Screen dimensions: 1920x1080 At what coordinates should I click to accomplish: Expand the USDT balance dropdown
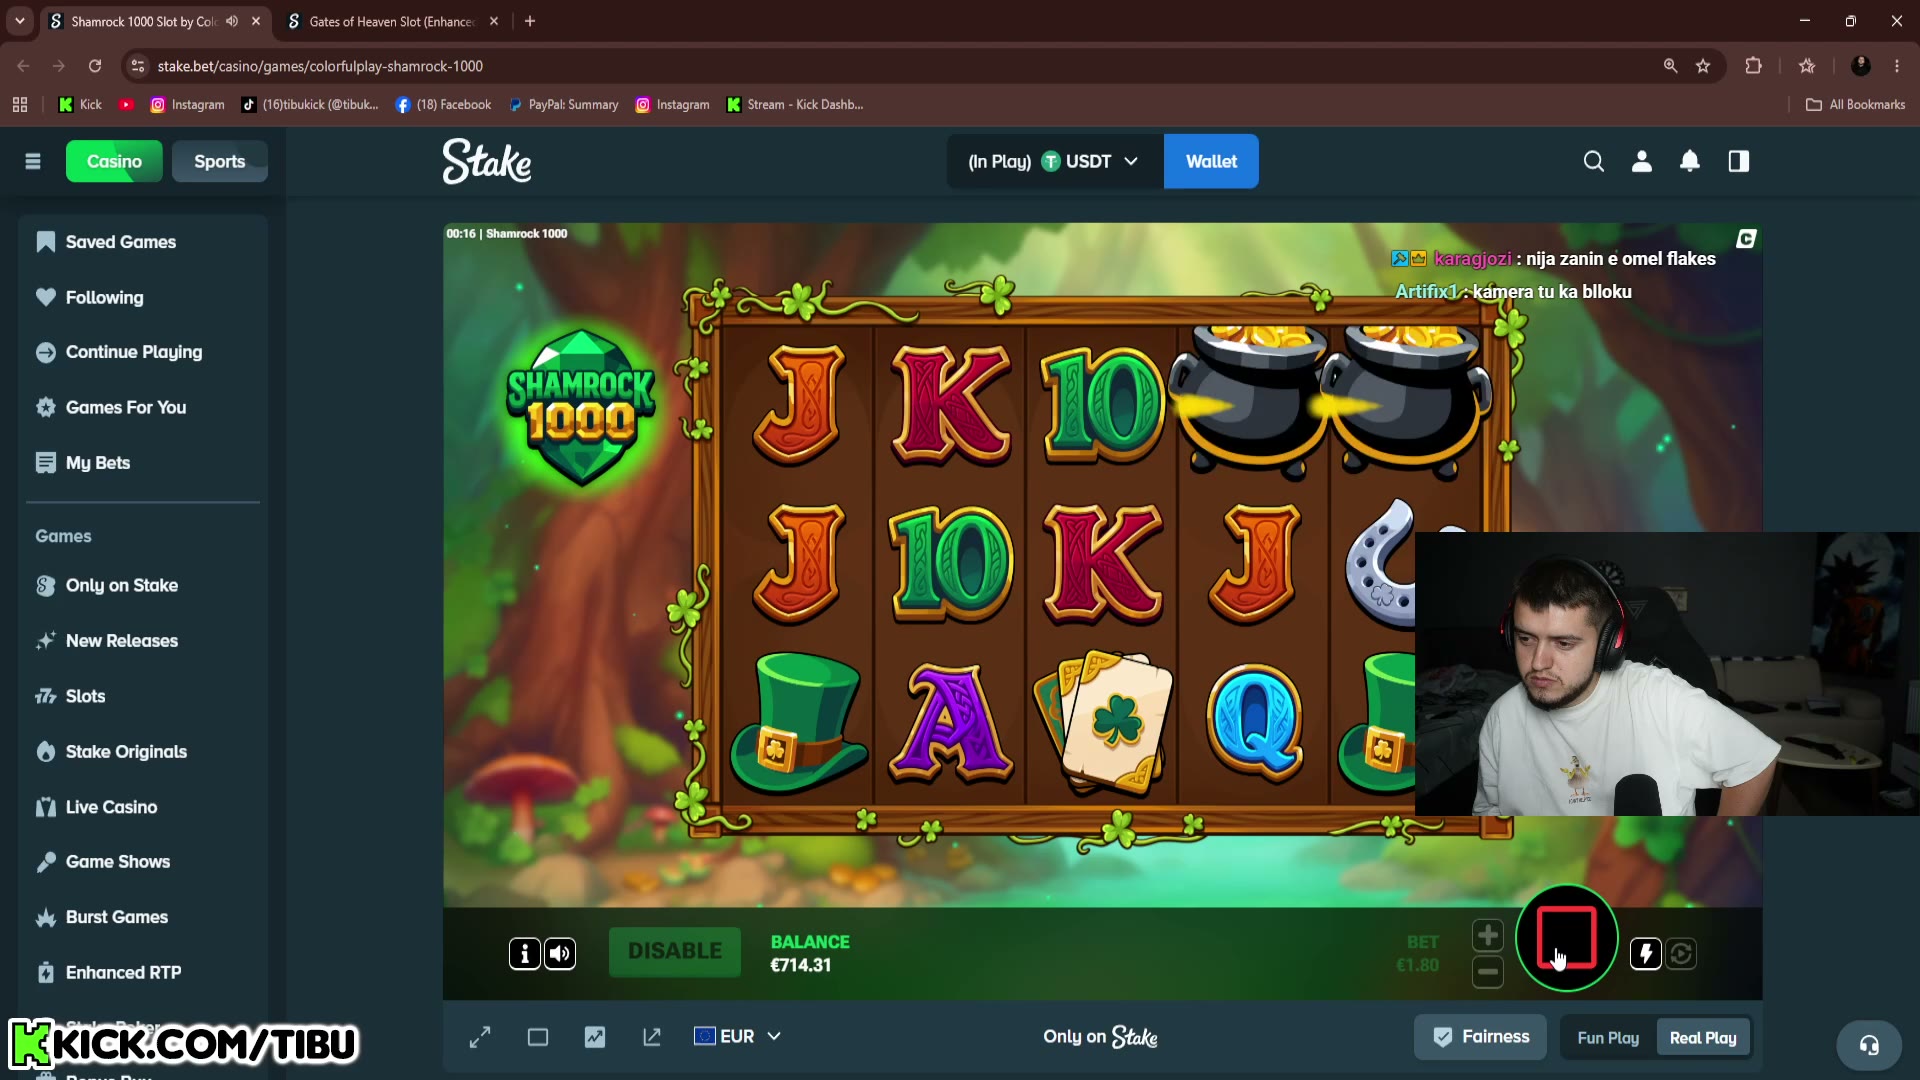pyautogui.click(x=1054, y=161)
